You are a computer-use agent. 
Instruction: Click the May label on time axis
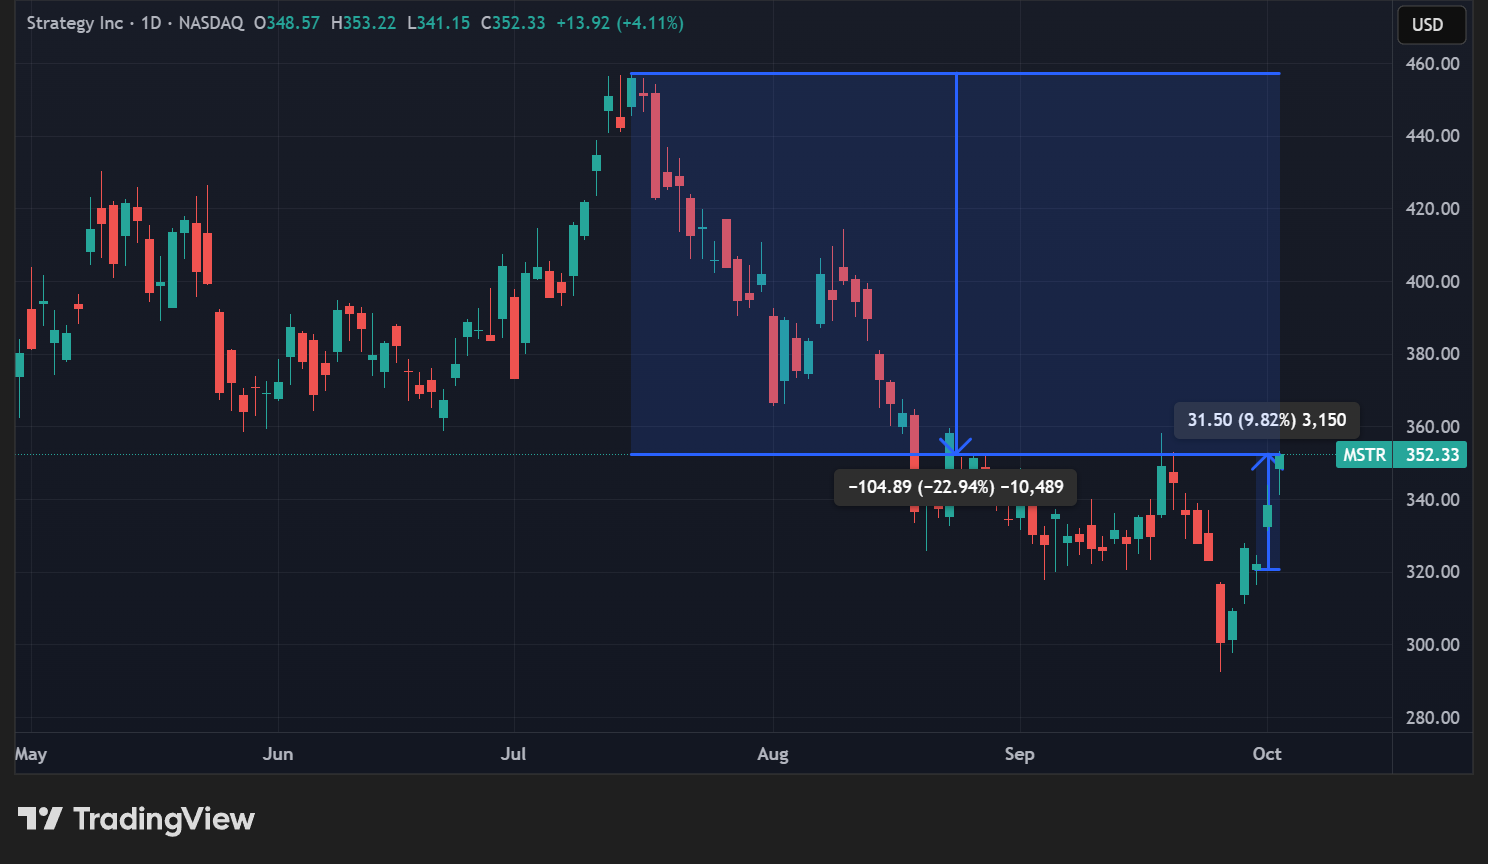pos(31,754)
